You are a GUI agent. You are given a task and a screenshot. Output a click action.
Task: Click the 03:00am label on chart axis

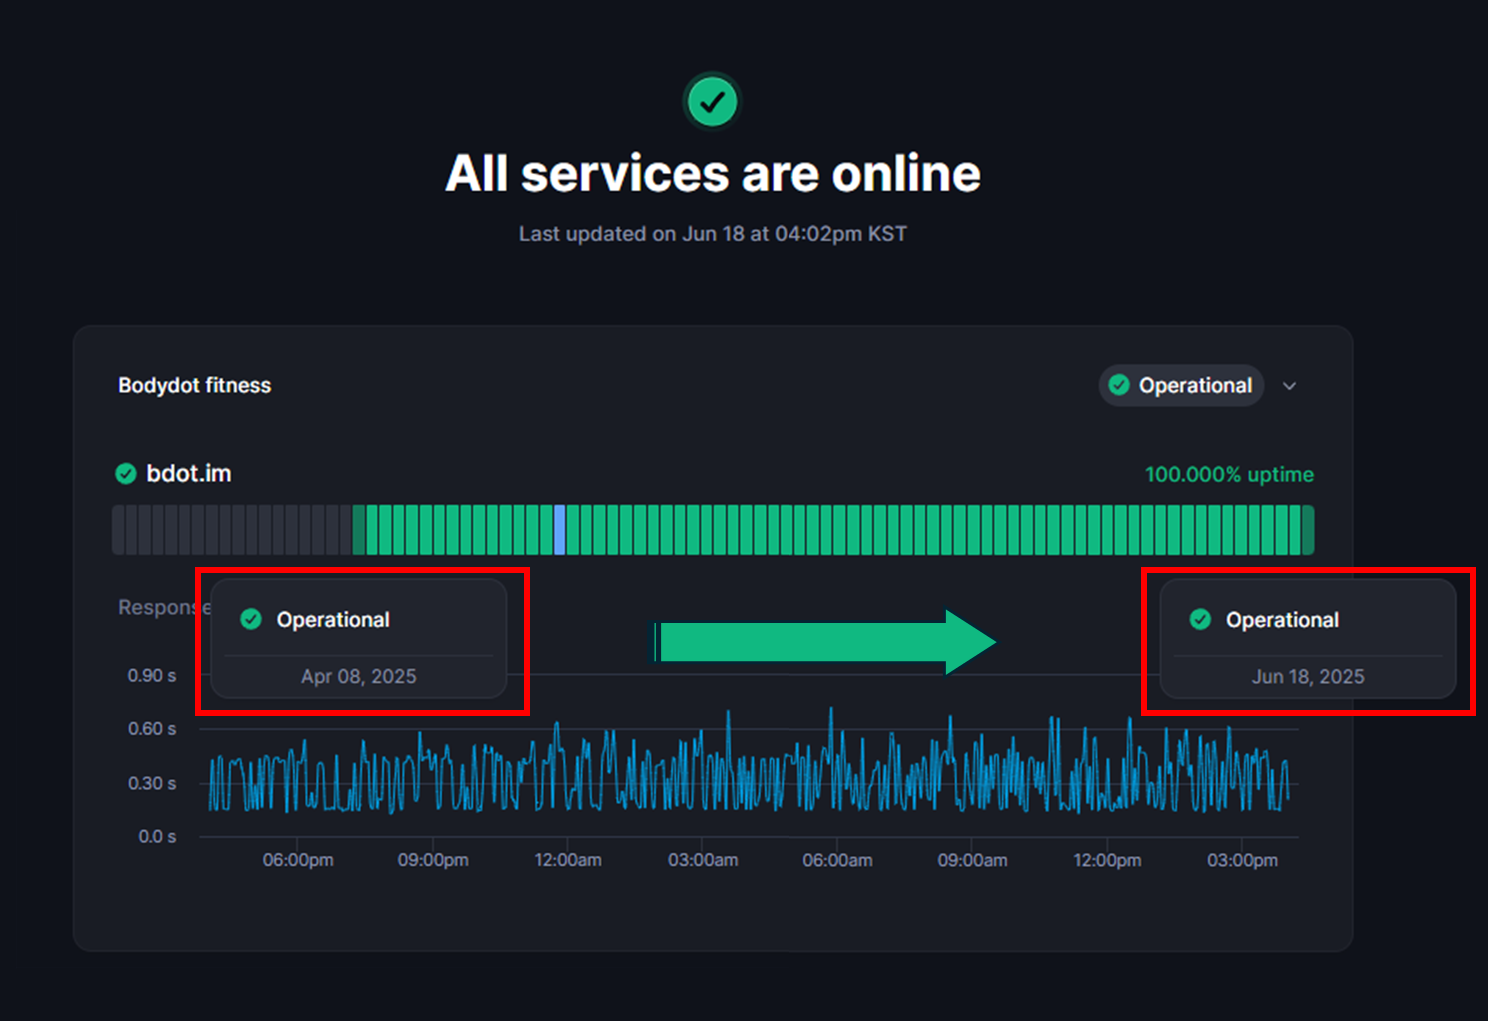(703, 860)
